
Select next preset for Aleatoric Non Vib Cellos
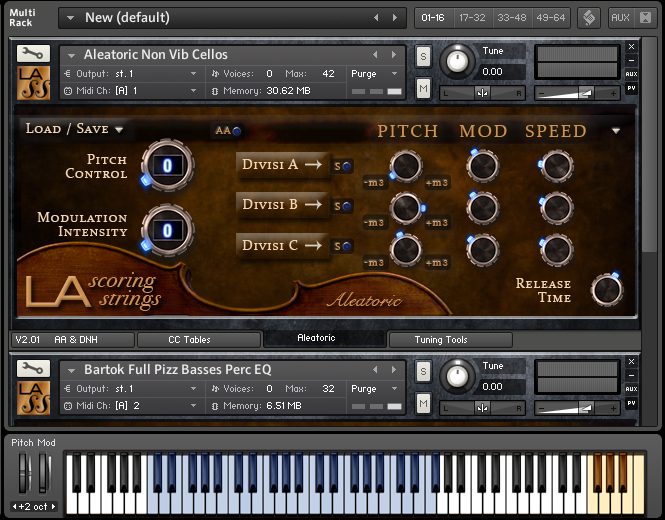tap(394, 55)
